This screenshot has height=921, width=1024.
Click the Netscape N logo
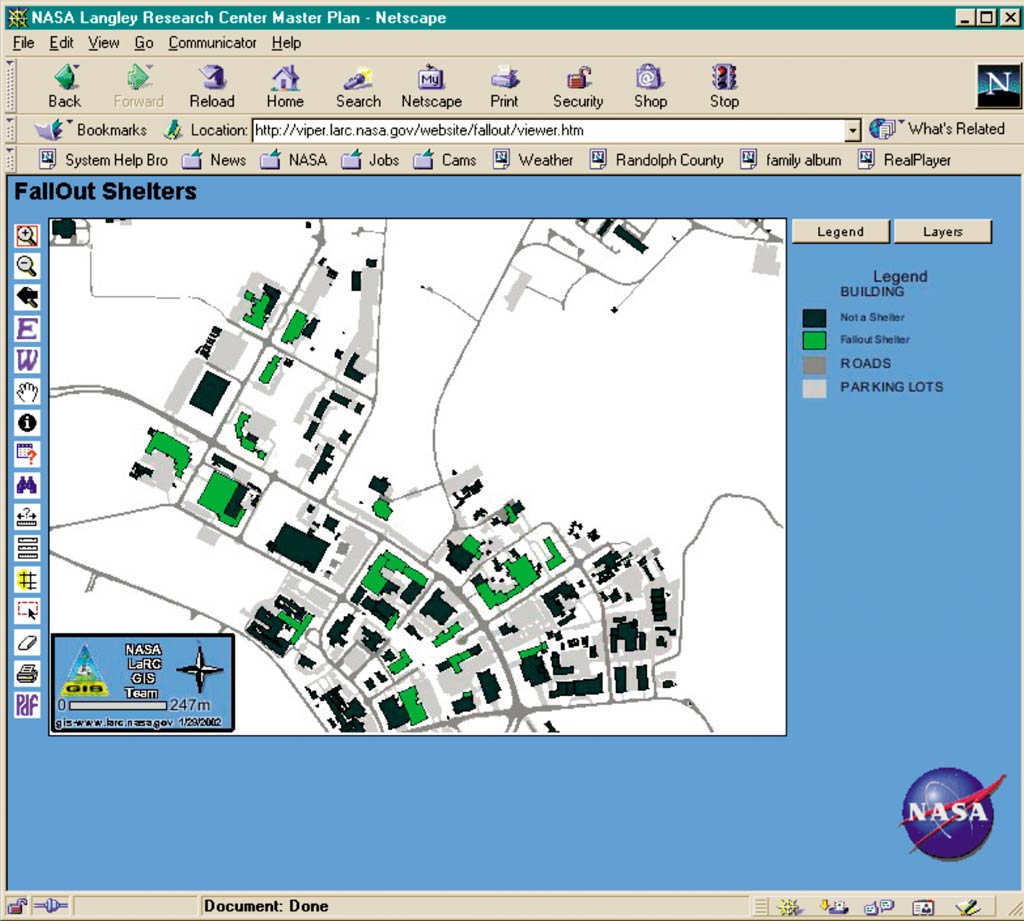click(998, 86)
